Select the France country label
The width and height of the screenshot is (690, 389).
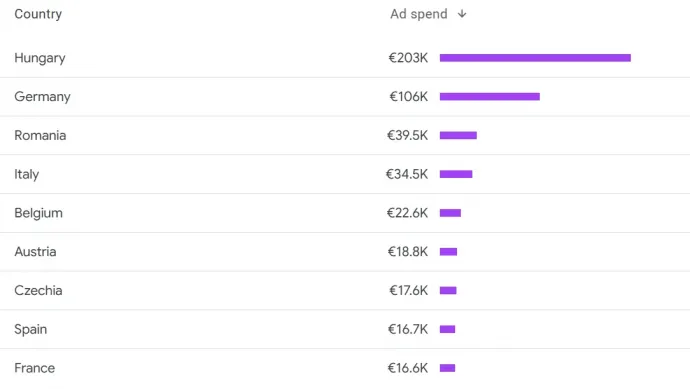coord(34,368)
